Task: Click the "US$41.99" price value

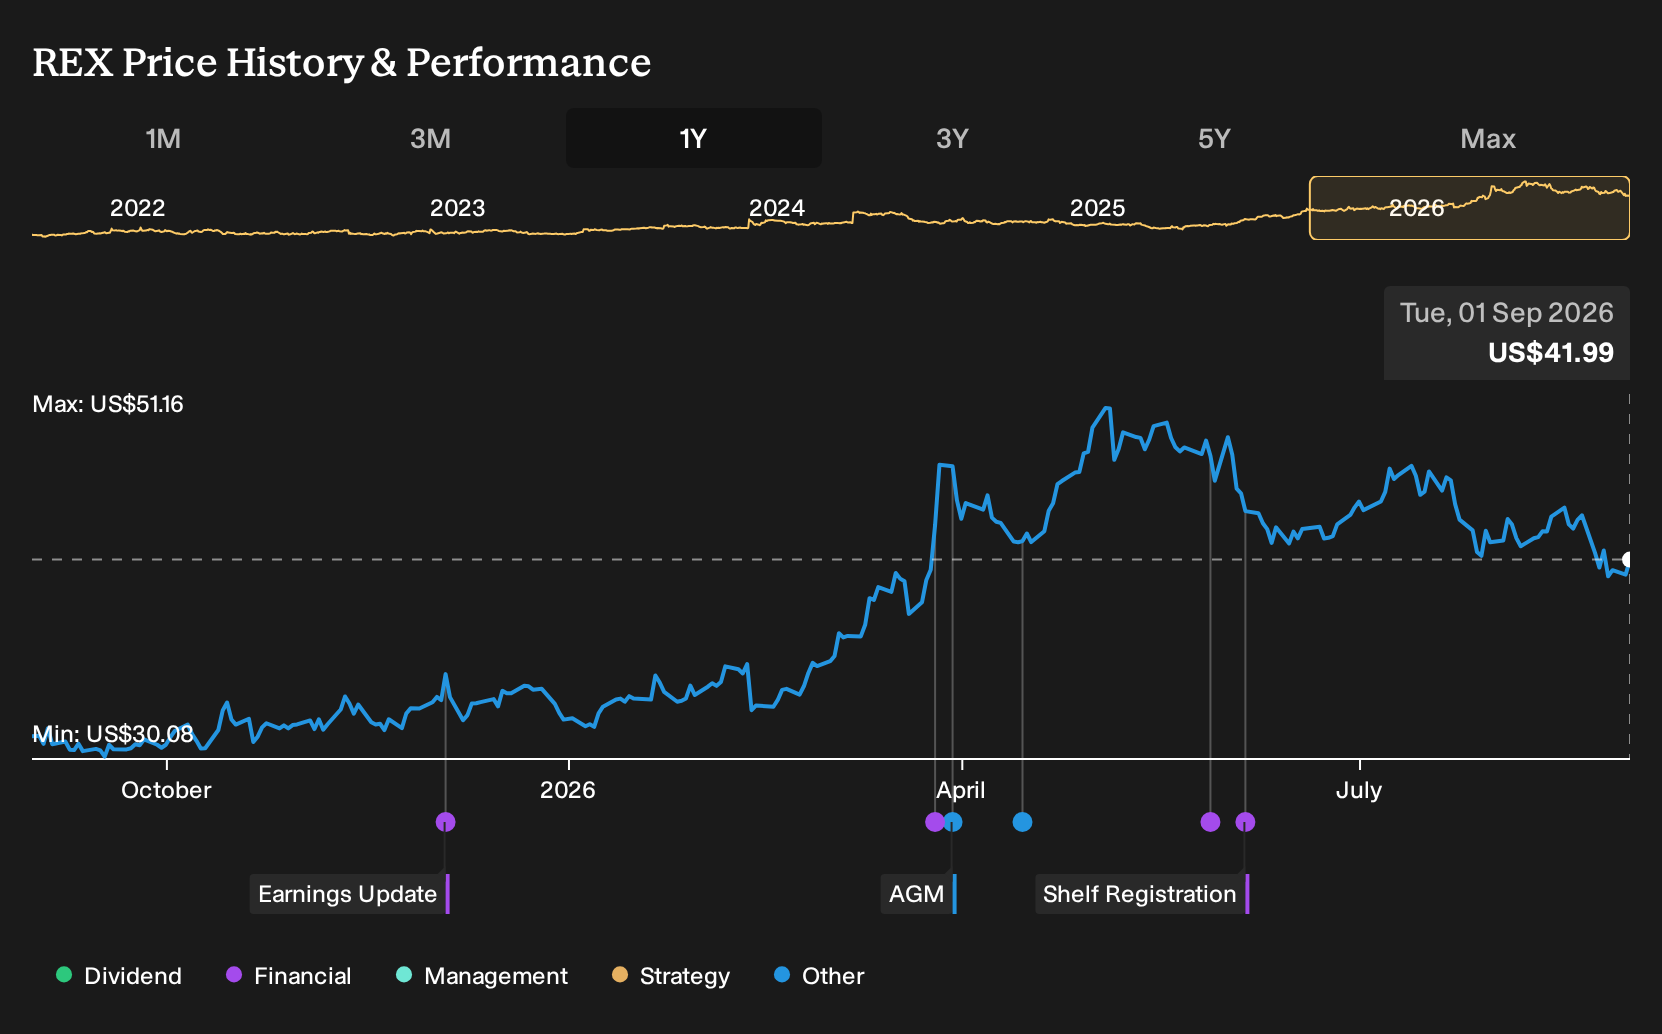Action: (1551, 353)
